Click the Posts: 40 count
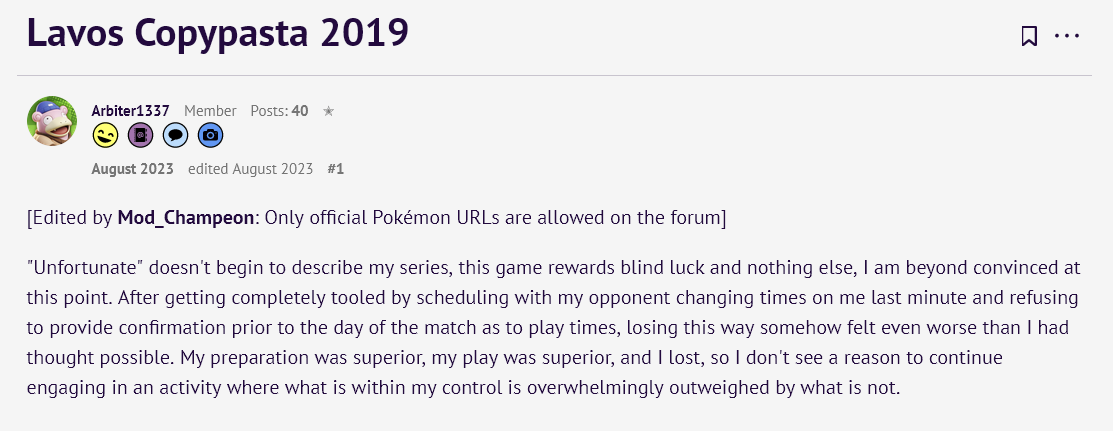This screenshot has width=1113, height=431. (x=279, y=111)
